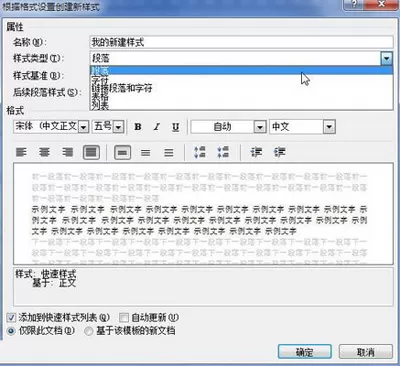
Task: Choose 表格 from style type list
Action: point(241,97)
